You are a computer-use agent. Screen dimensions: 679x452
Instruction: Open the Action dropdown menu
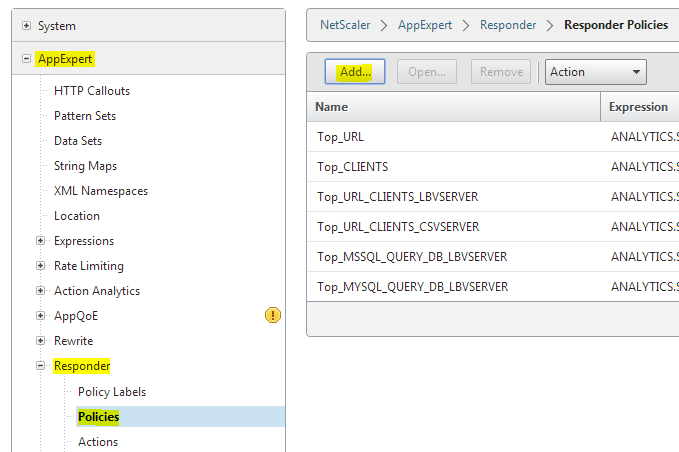596,72
